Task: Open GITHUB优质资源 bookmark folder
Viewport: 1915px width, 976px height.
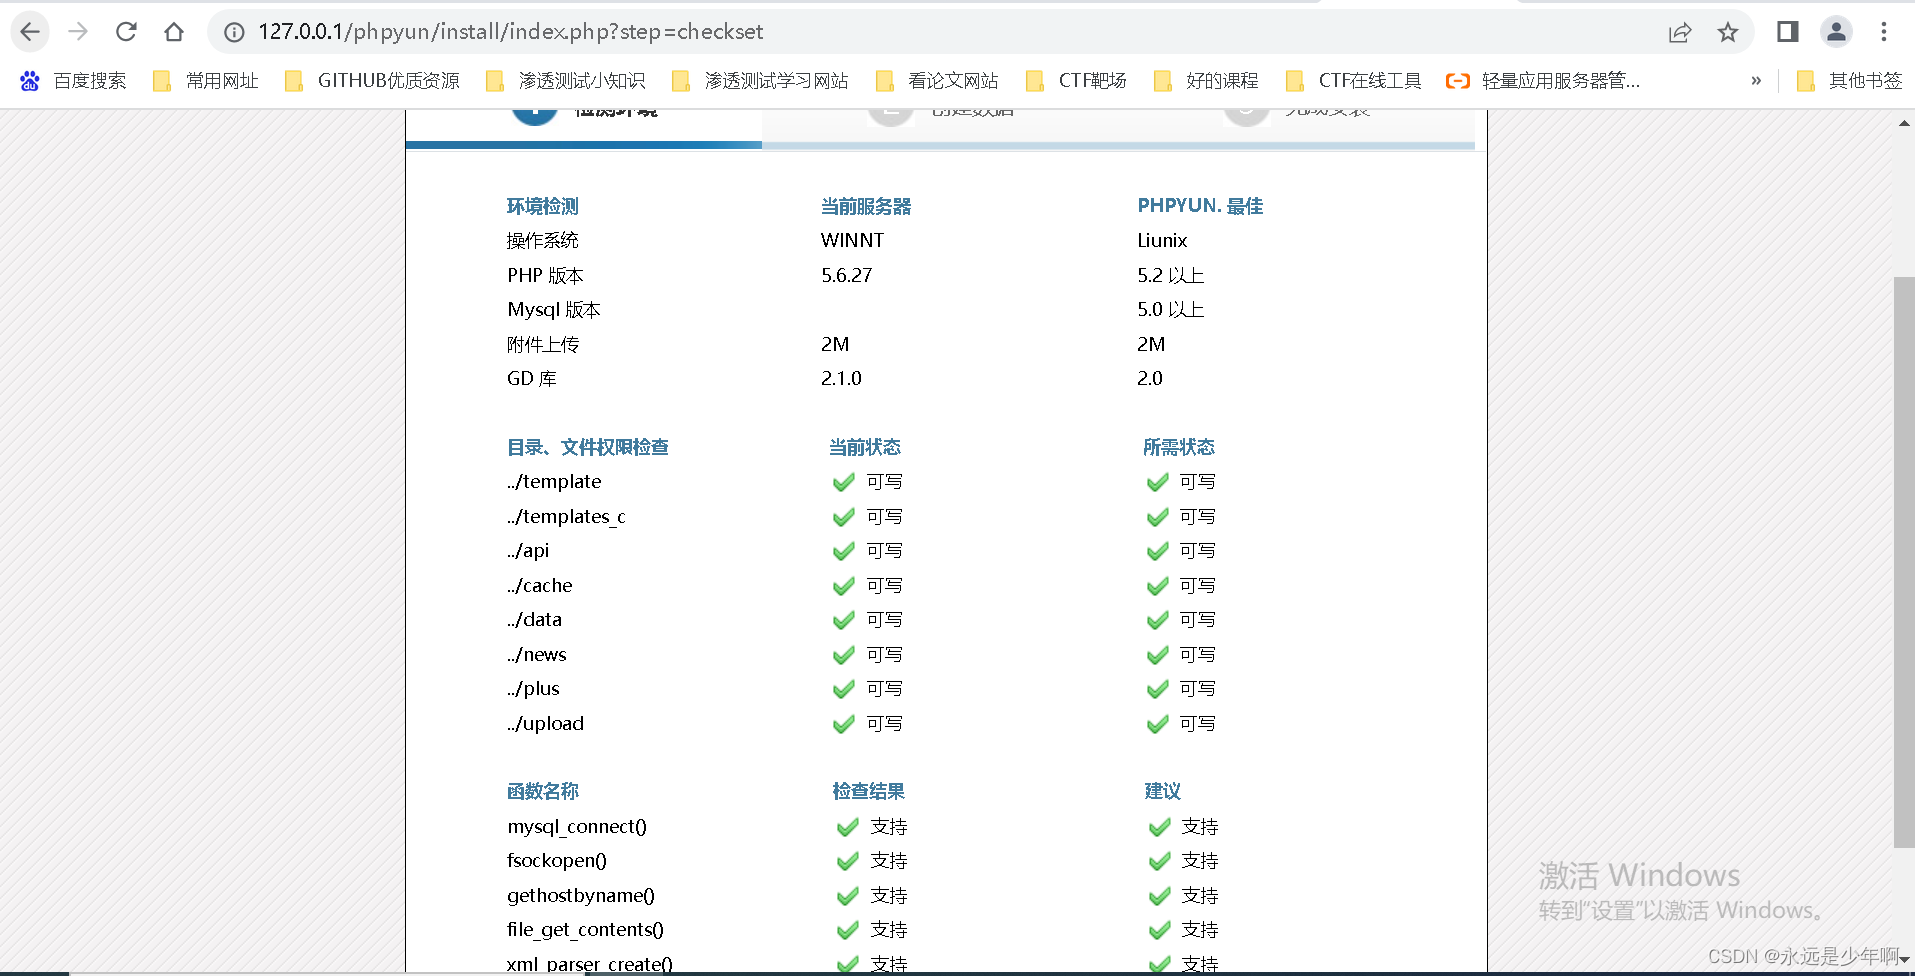Action: (x=372, y=81)
